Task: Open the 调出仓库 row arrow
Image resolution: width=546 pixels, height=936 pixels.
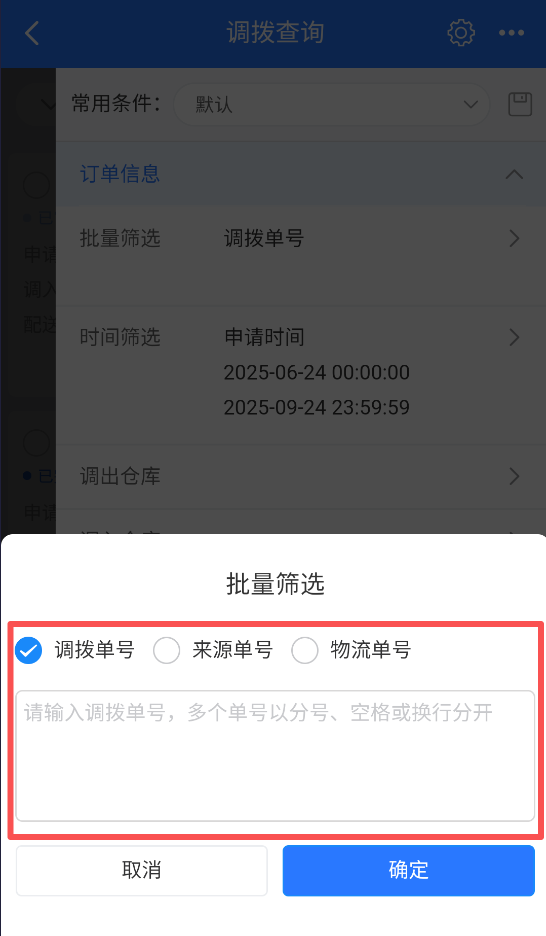Action: [514, 476]
